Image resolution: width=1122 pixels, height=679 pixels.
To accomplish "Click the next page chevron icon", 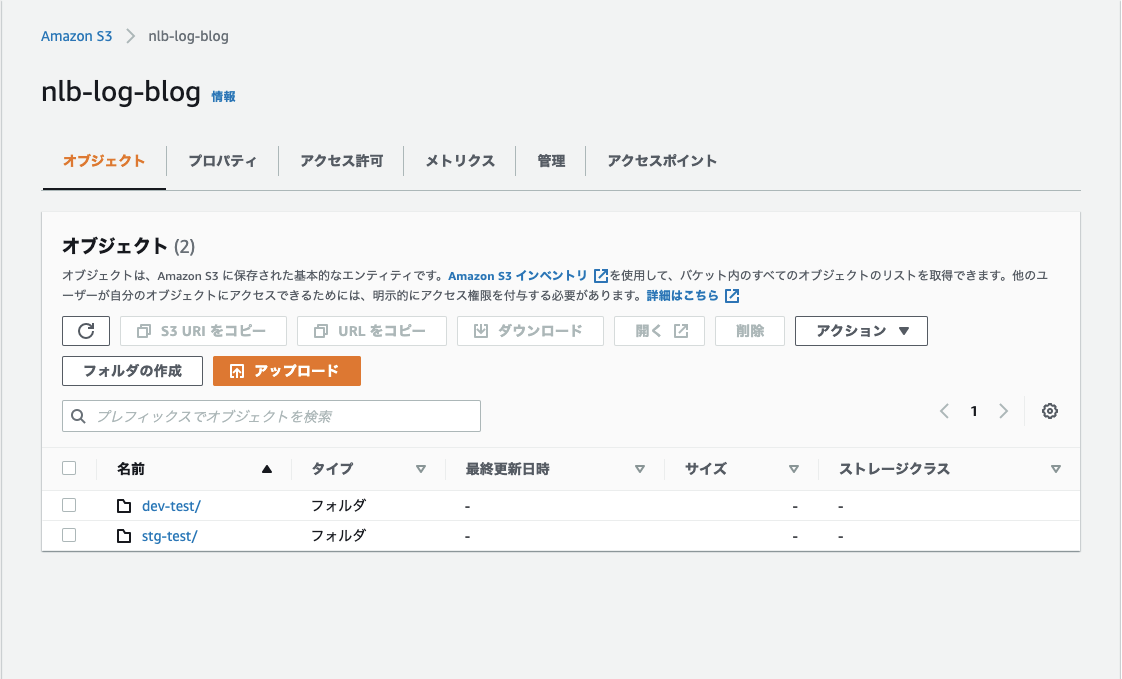I will (1003, 410).
